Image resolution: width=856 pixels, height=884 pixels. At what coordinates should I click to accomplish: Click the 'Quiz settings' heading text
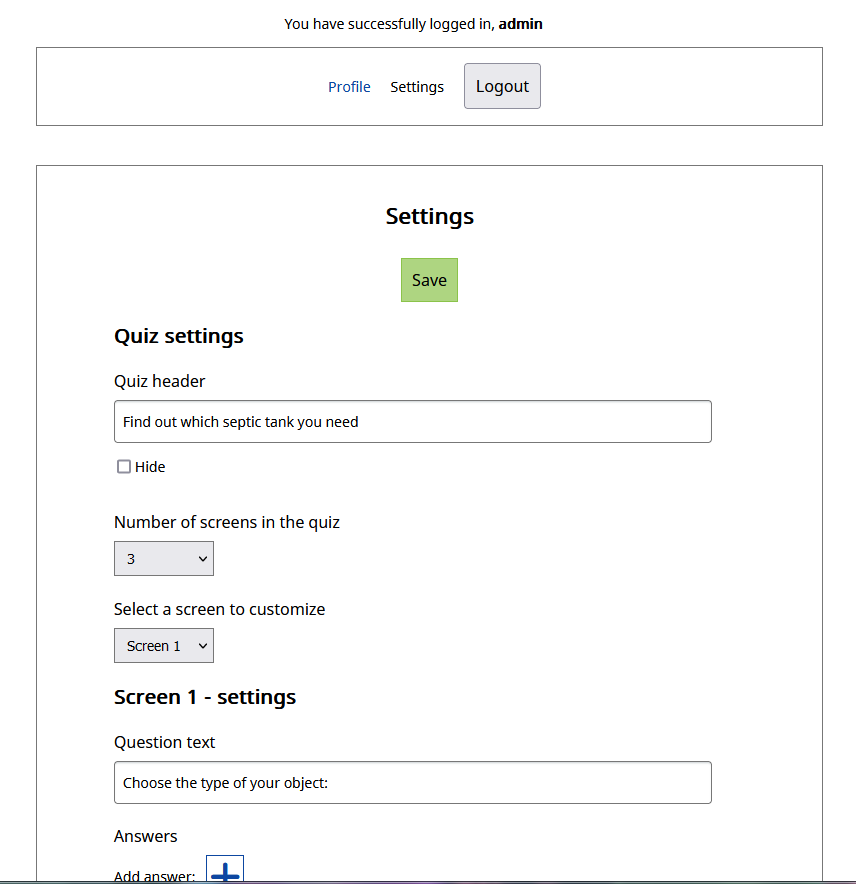point(179,336)
